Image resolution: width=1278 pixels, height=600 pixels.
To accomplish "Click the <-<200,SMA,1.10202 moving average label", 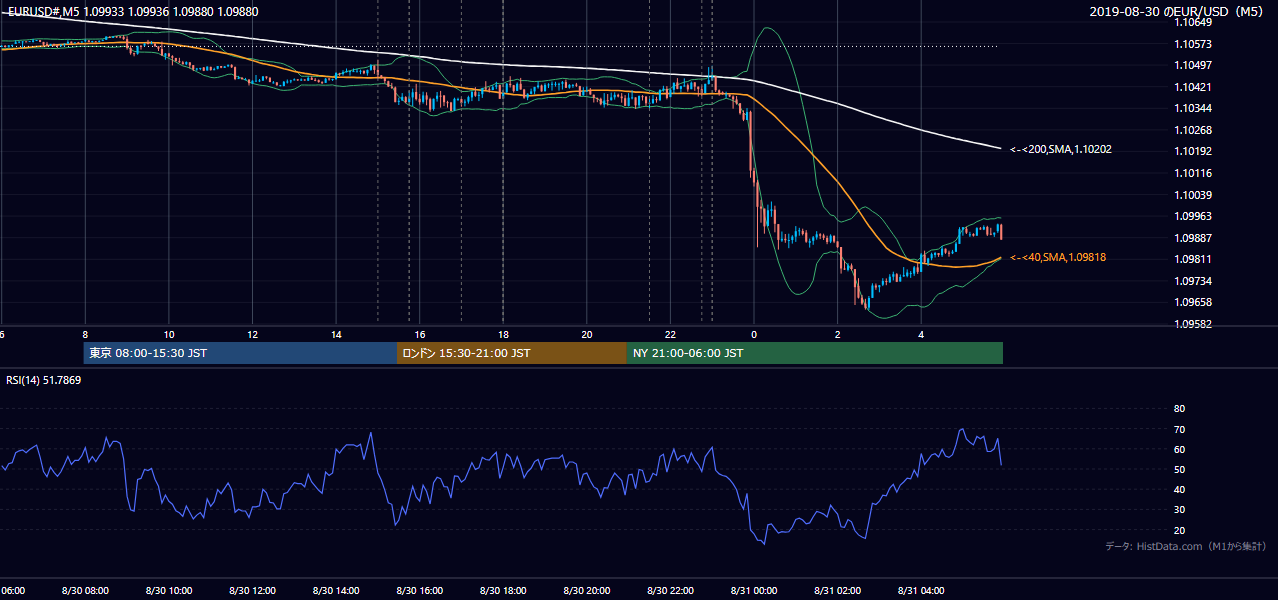I will click(1061, 150).
